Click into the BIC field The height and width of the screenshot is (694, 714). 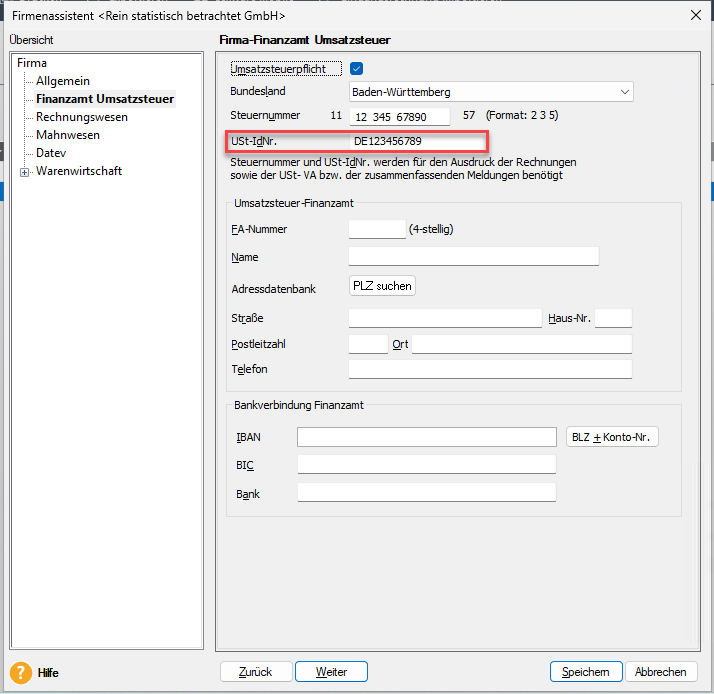point(427,464)
